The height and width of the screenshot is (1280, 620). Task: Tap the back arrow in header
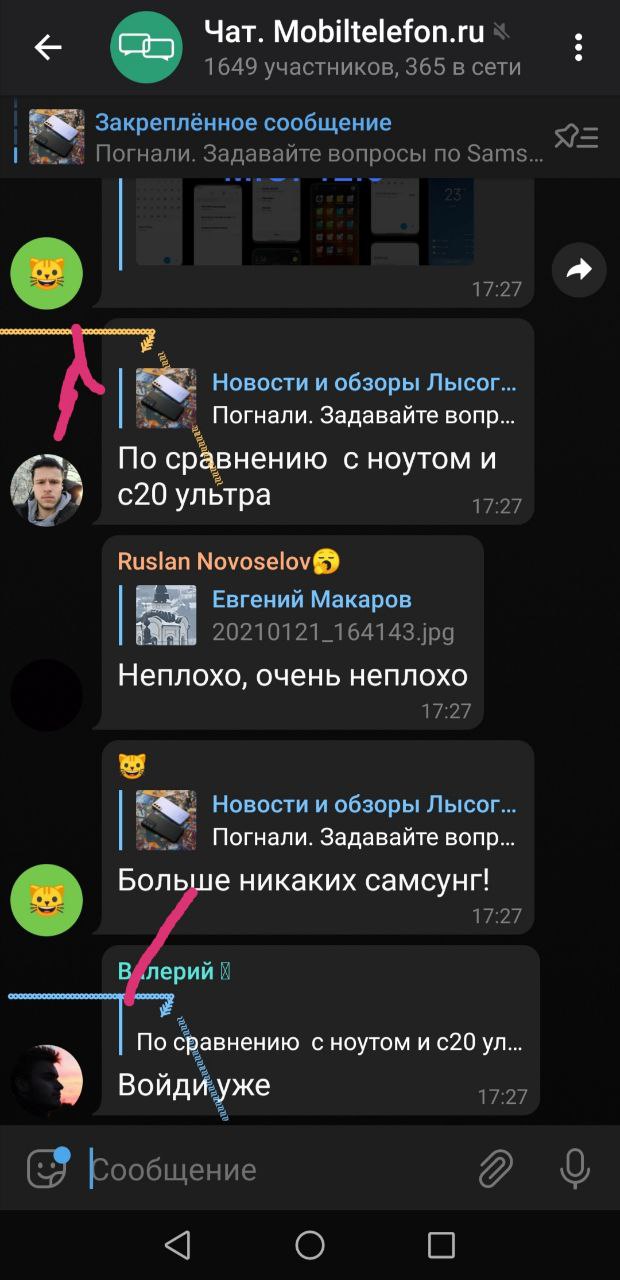pos(48,47)
